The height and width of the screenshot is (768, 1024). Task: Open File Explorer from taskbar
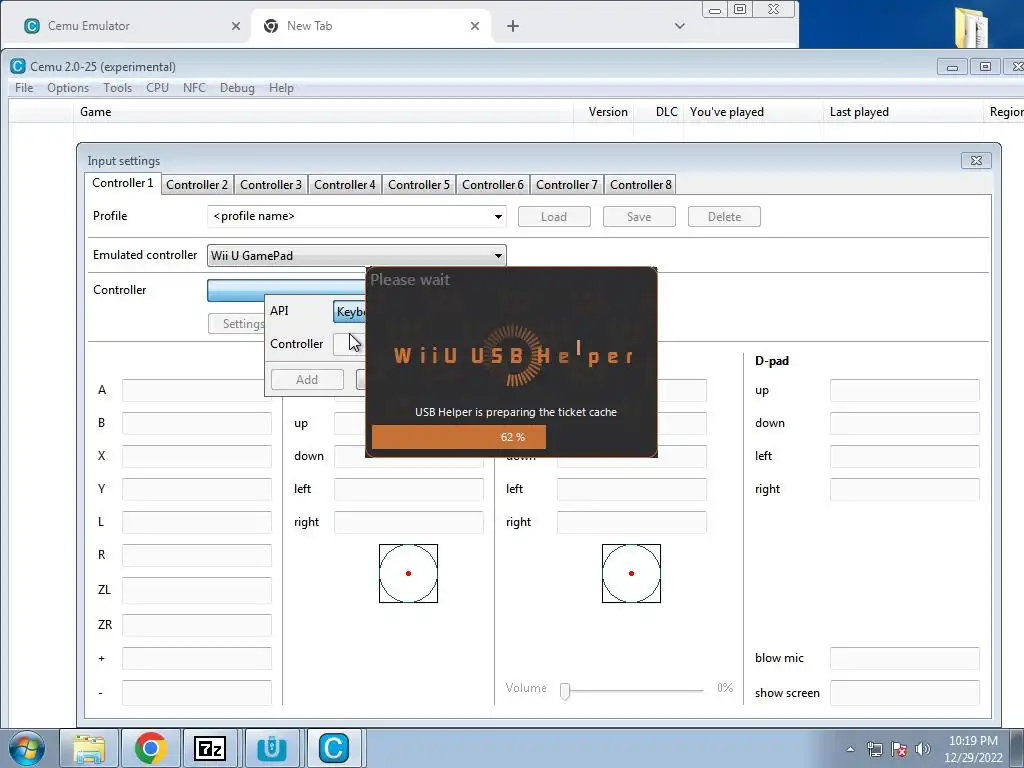[x=89, y=748]
